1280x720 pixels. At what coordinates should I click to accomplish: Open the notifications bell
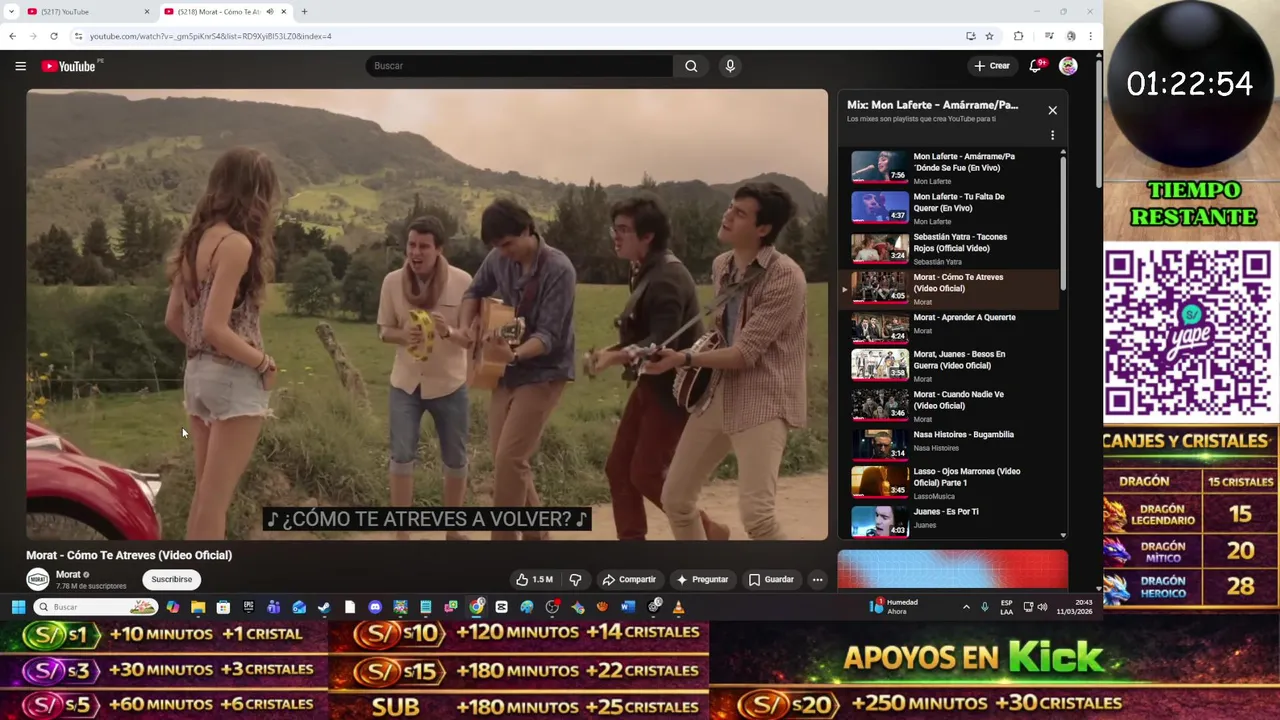[1036, 66]
